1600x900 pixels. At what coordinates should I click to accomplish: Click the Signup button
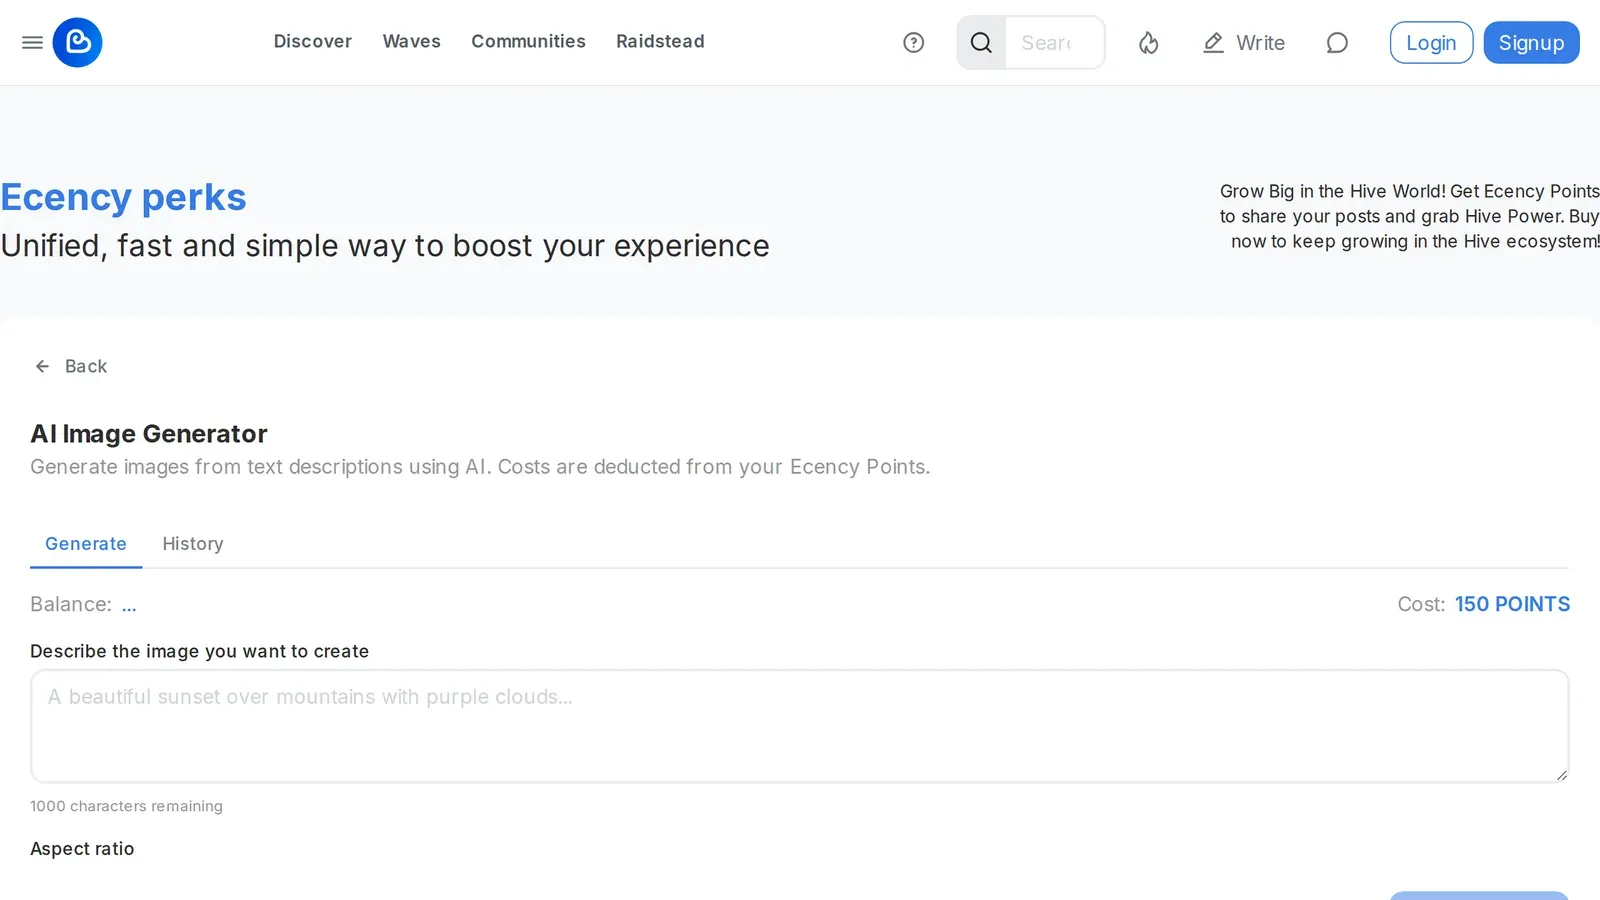coord(1531,42)
